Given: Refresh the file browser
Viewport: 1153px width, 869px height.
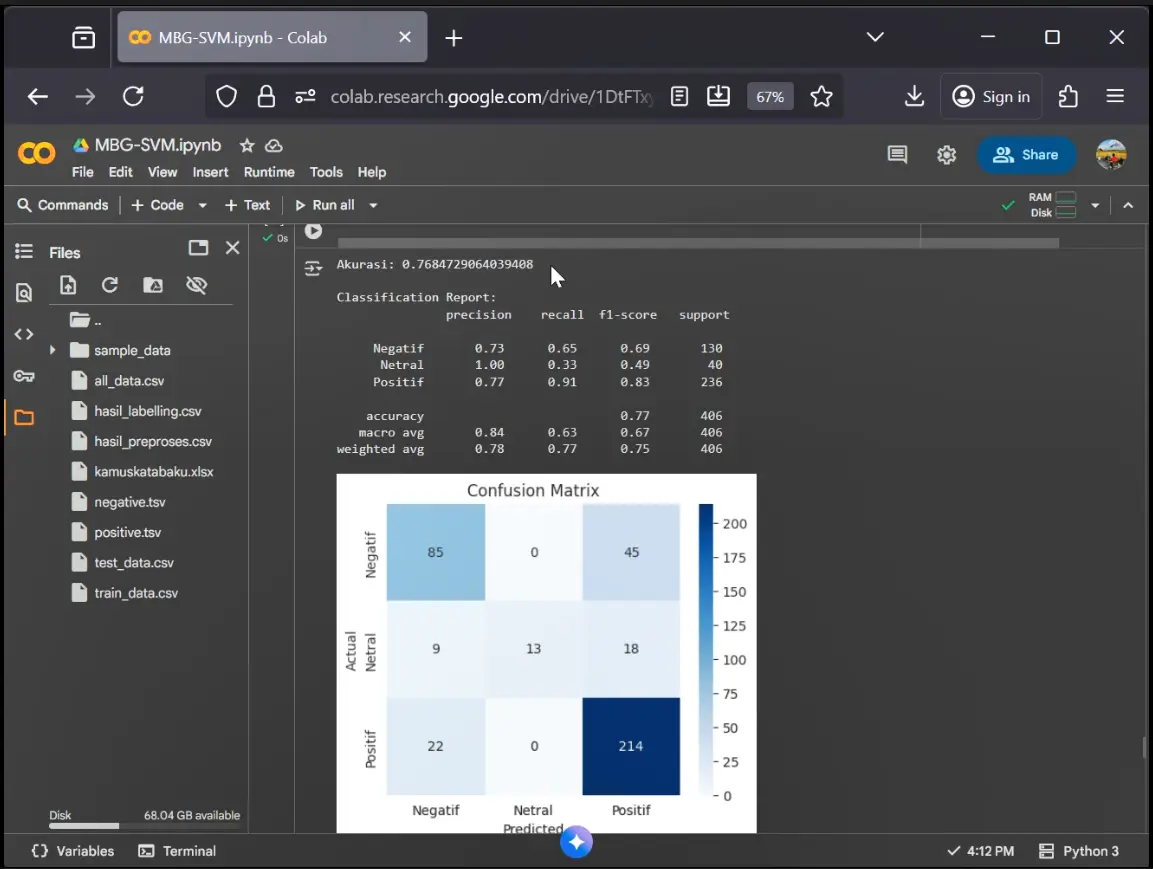Looking at the screenshot, I should click(x=110, y=285).
